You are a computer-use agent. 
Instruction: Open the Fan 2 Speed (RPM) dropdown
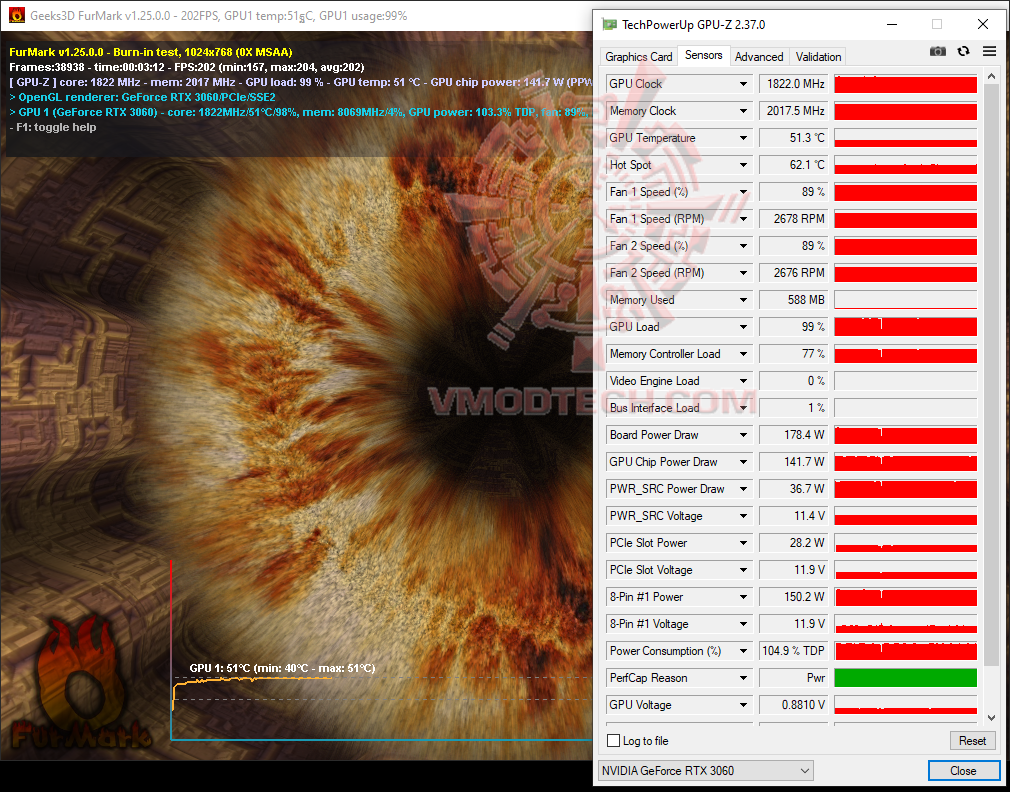pos(743,273)
